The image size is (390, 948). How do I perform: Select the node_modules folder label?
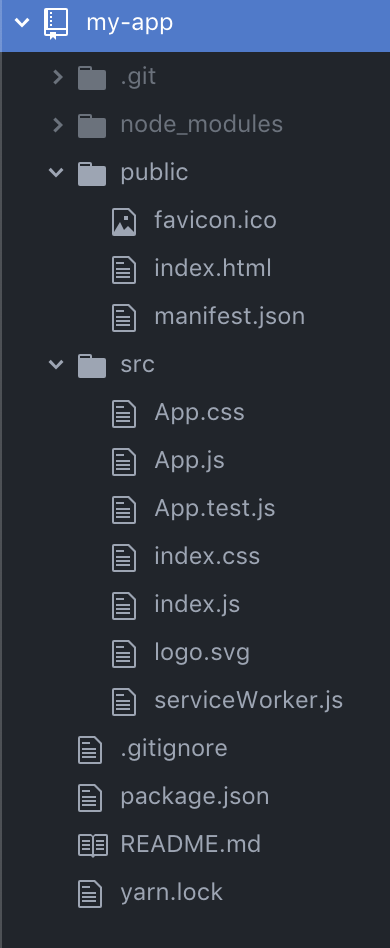click(x=202, y=125)
